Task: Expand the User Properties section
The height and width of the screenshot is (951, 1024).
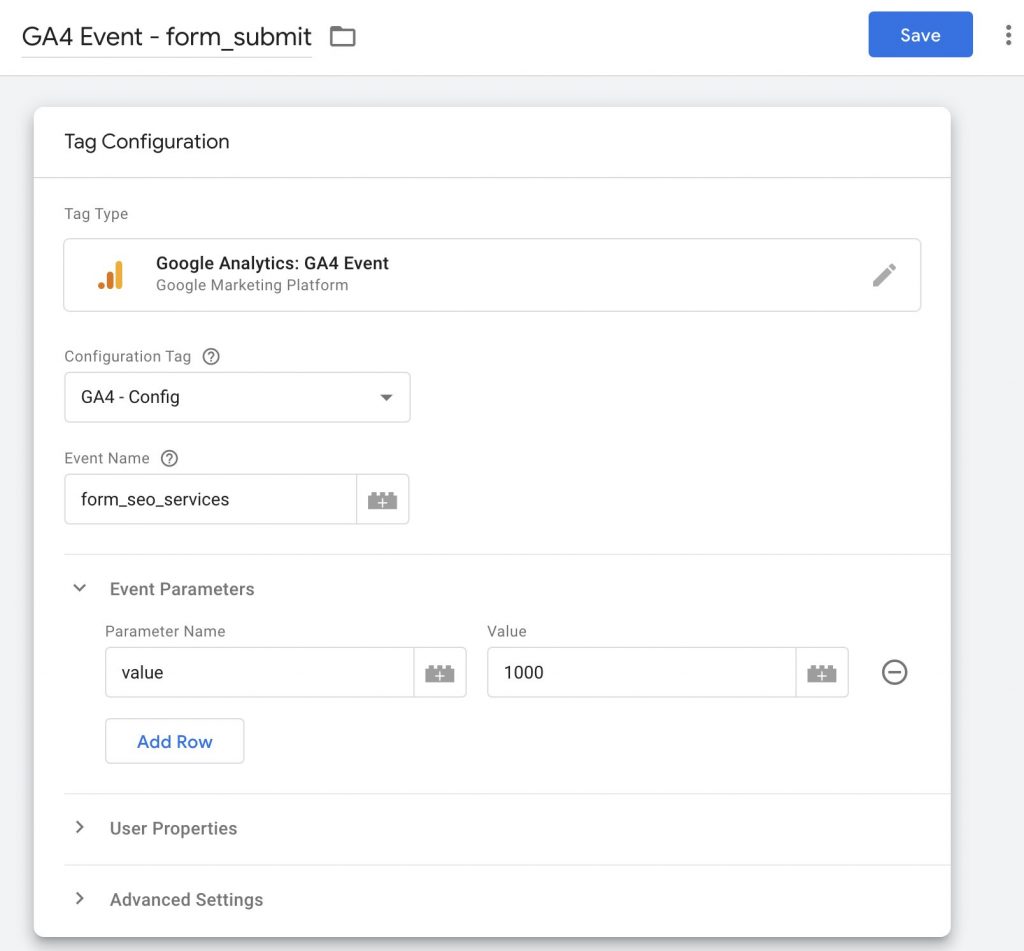Action: 80,827
